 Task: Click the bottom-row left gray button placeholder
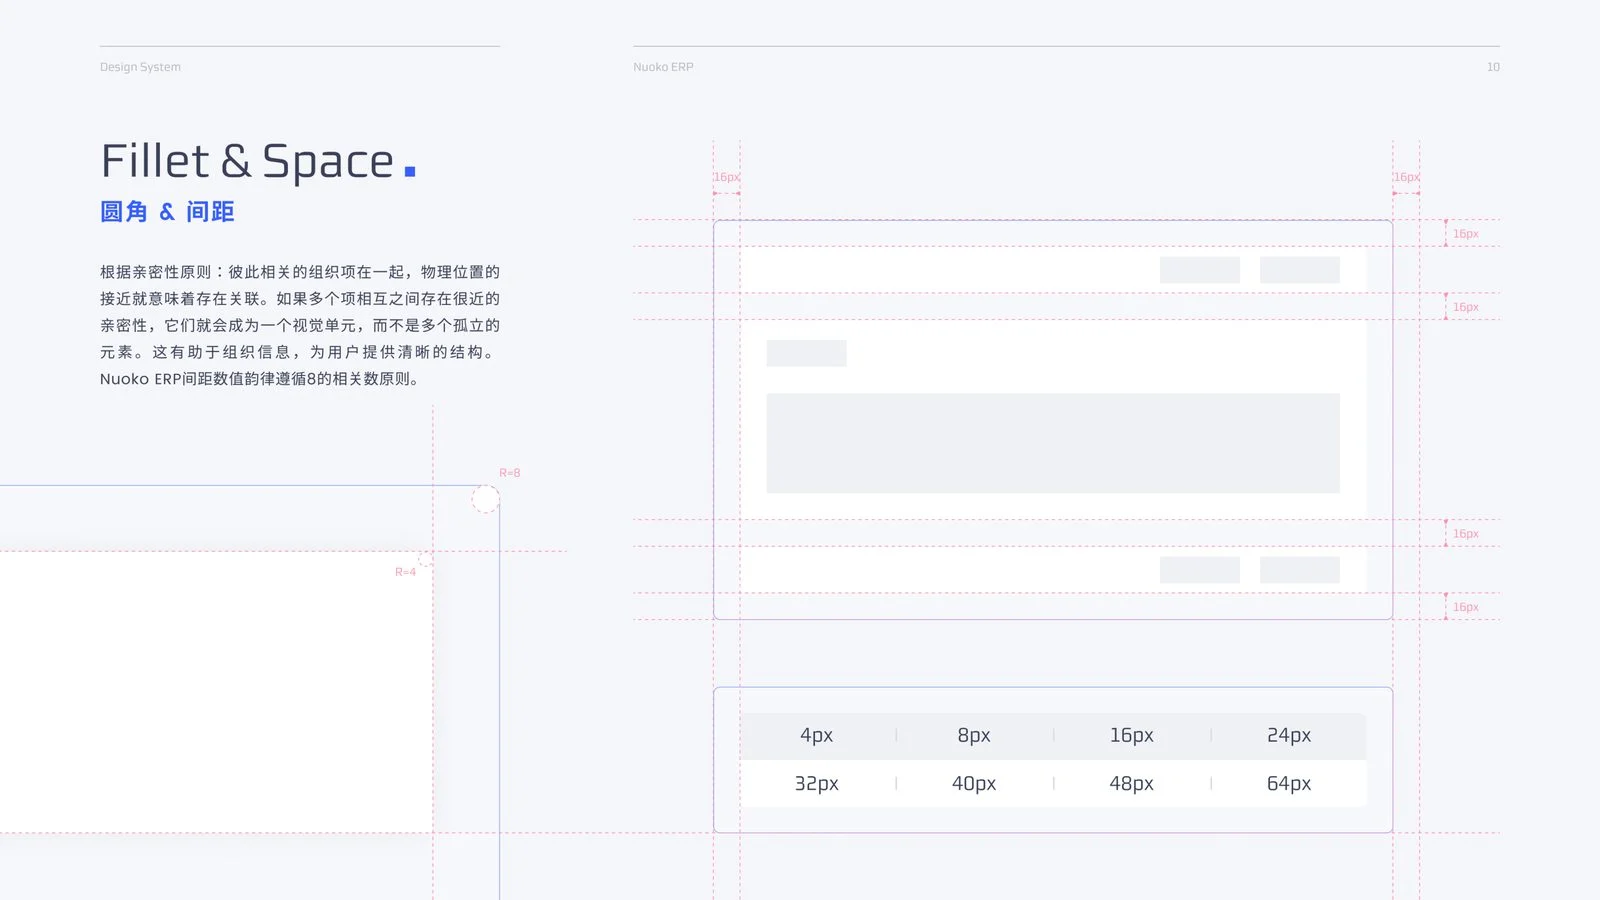point(1200,570)
